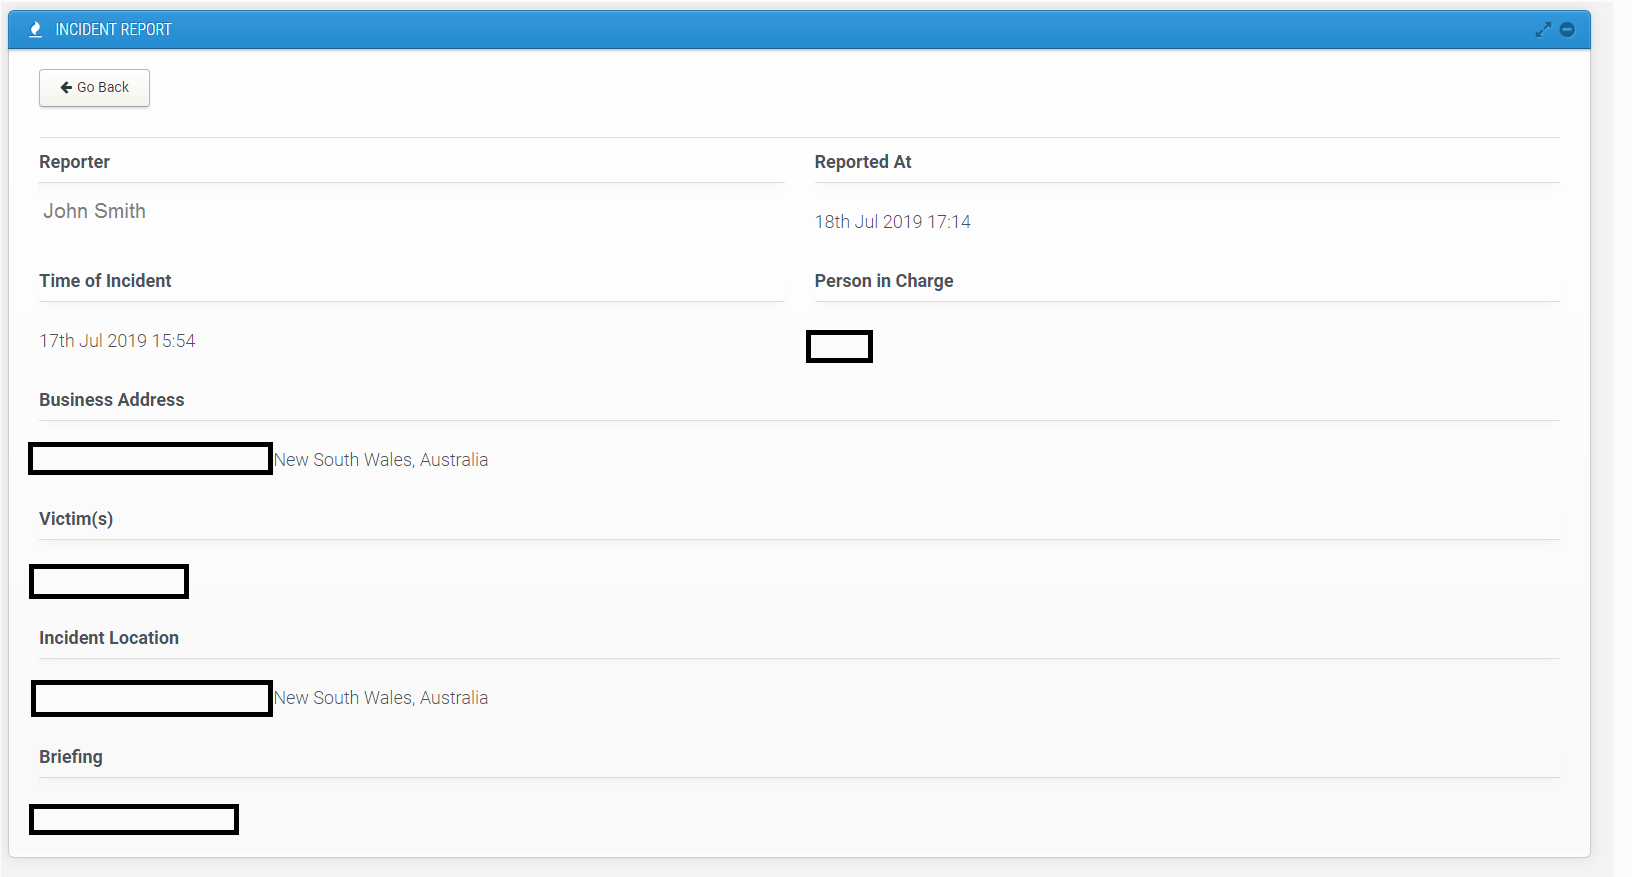Collapse the Incident Report panel
1632x877 pixels.
(1567, 30)
